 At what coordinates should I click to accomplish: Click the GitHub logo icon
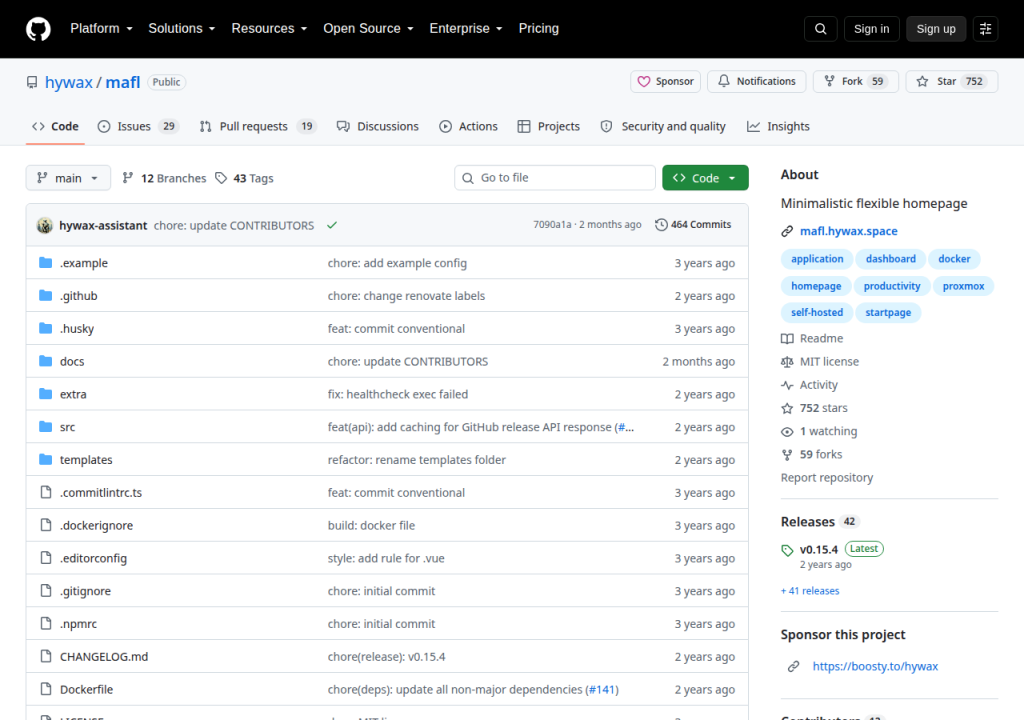[x=38, y=29]
